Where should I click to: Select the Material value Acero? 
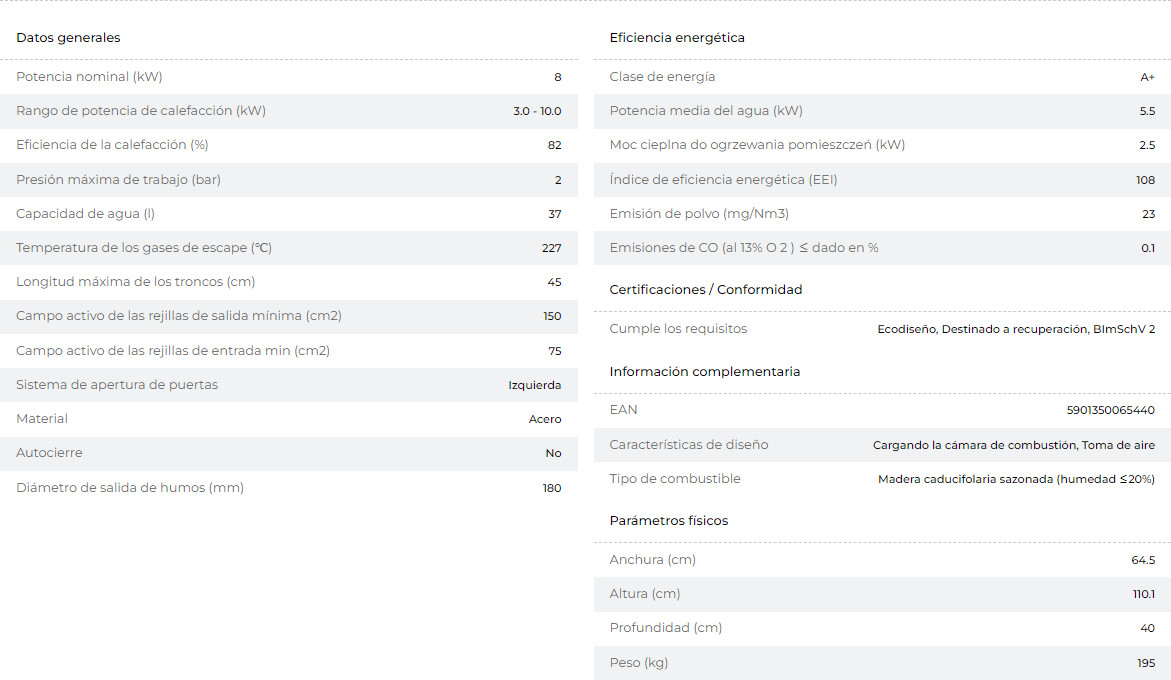tap(545, 420)
